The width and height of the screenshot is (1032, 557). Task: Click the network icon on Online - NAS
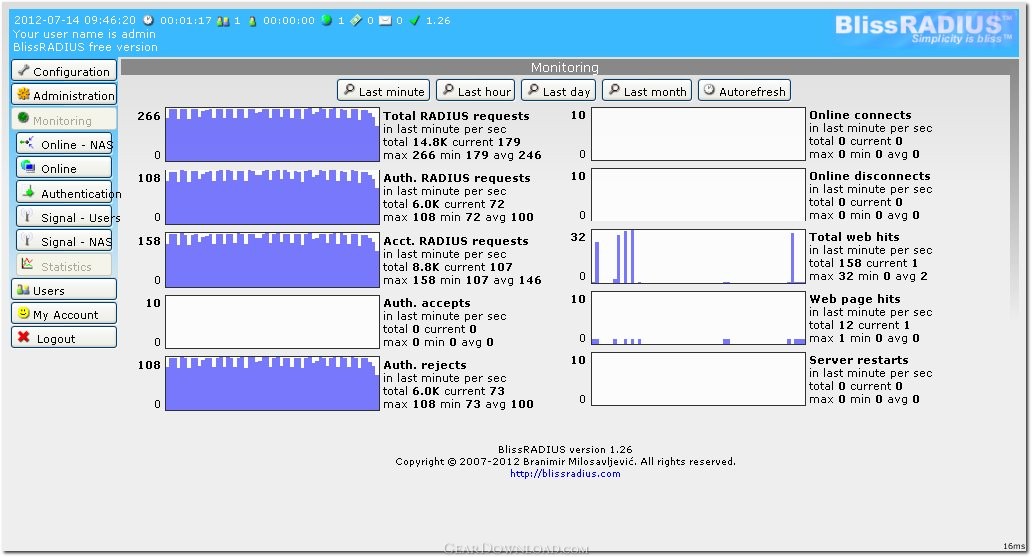point(28,142)
